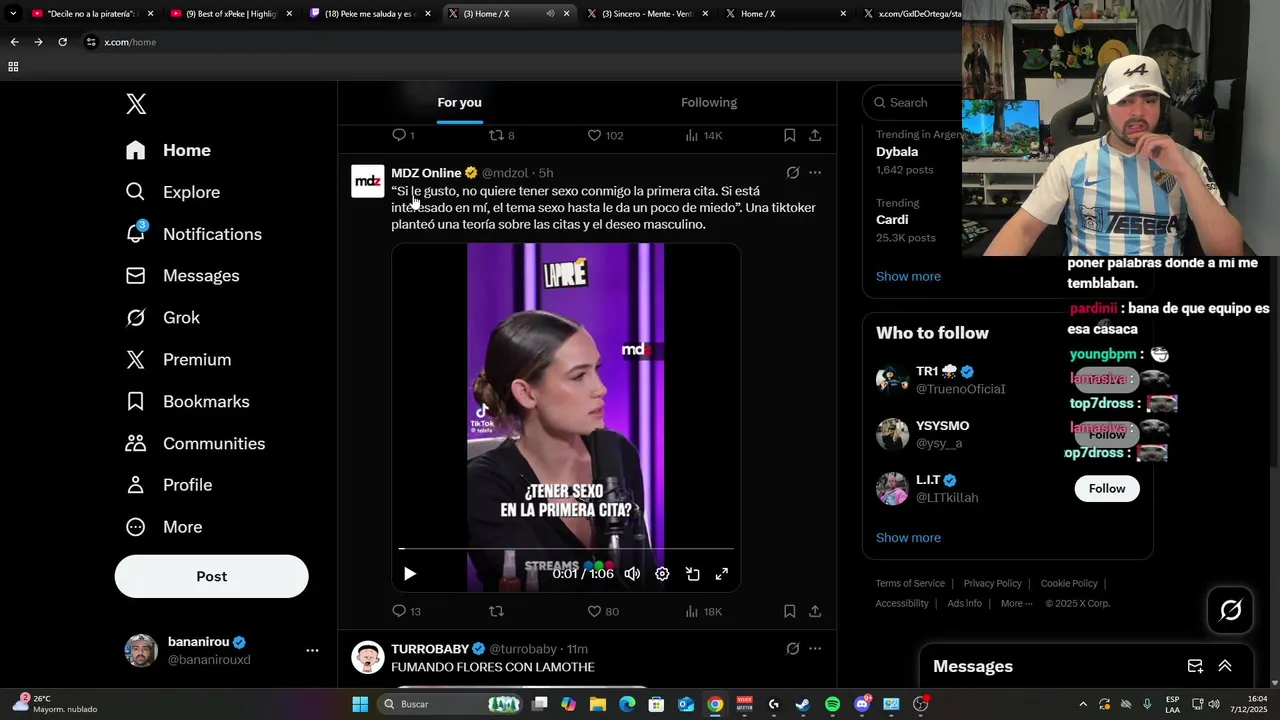This screenshot has width=1280, height=720.
Task: Expand the Messages drawer
Action: (1225, 666)
